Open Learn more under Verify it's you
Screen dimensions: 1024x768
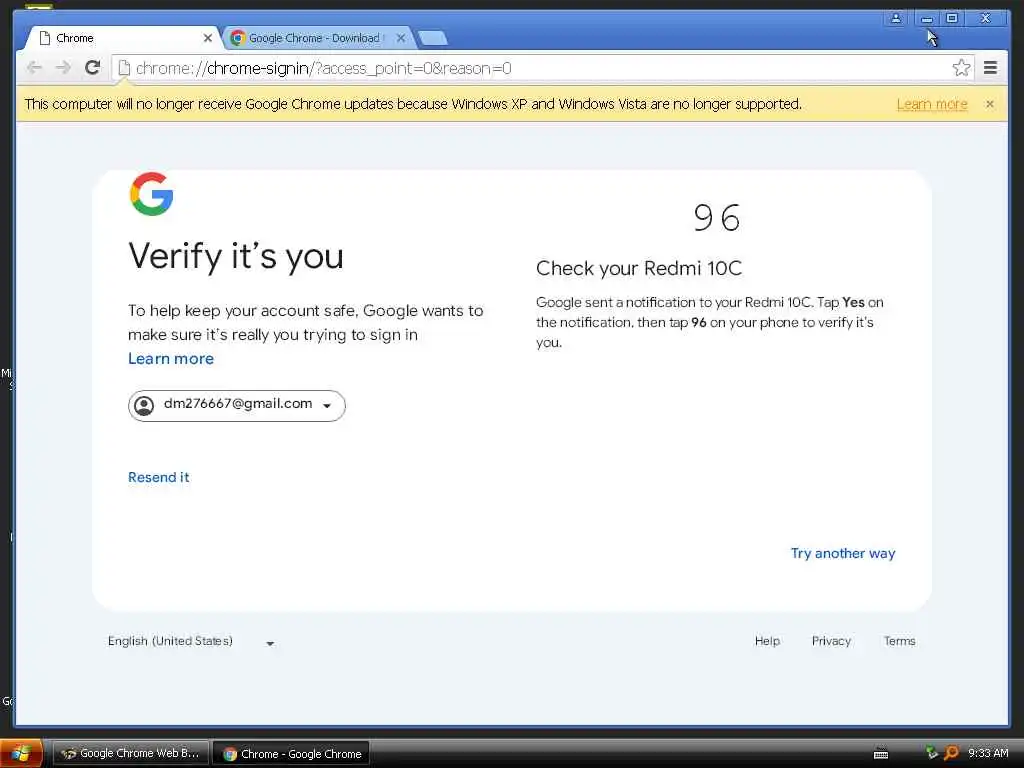click(171, 359)
